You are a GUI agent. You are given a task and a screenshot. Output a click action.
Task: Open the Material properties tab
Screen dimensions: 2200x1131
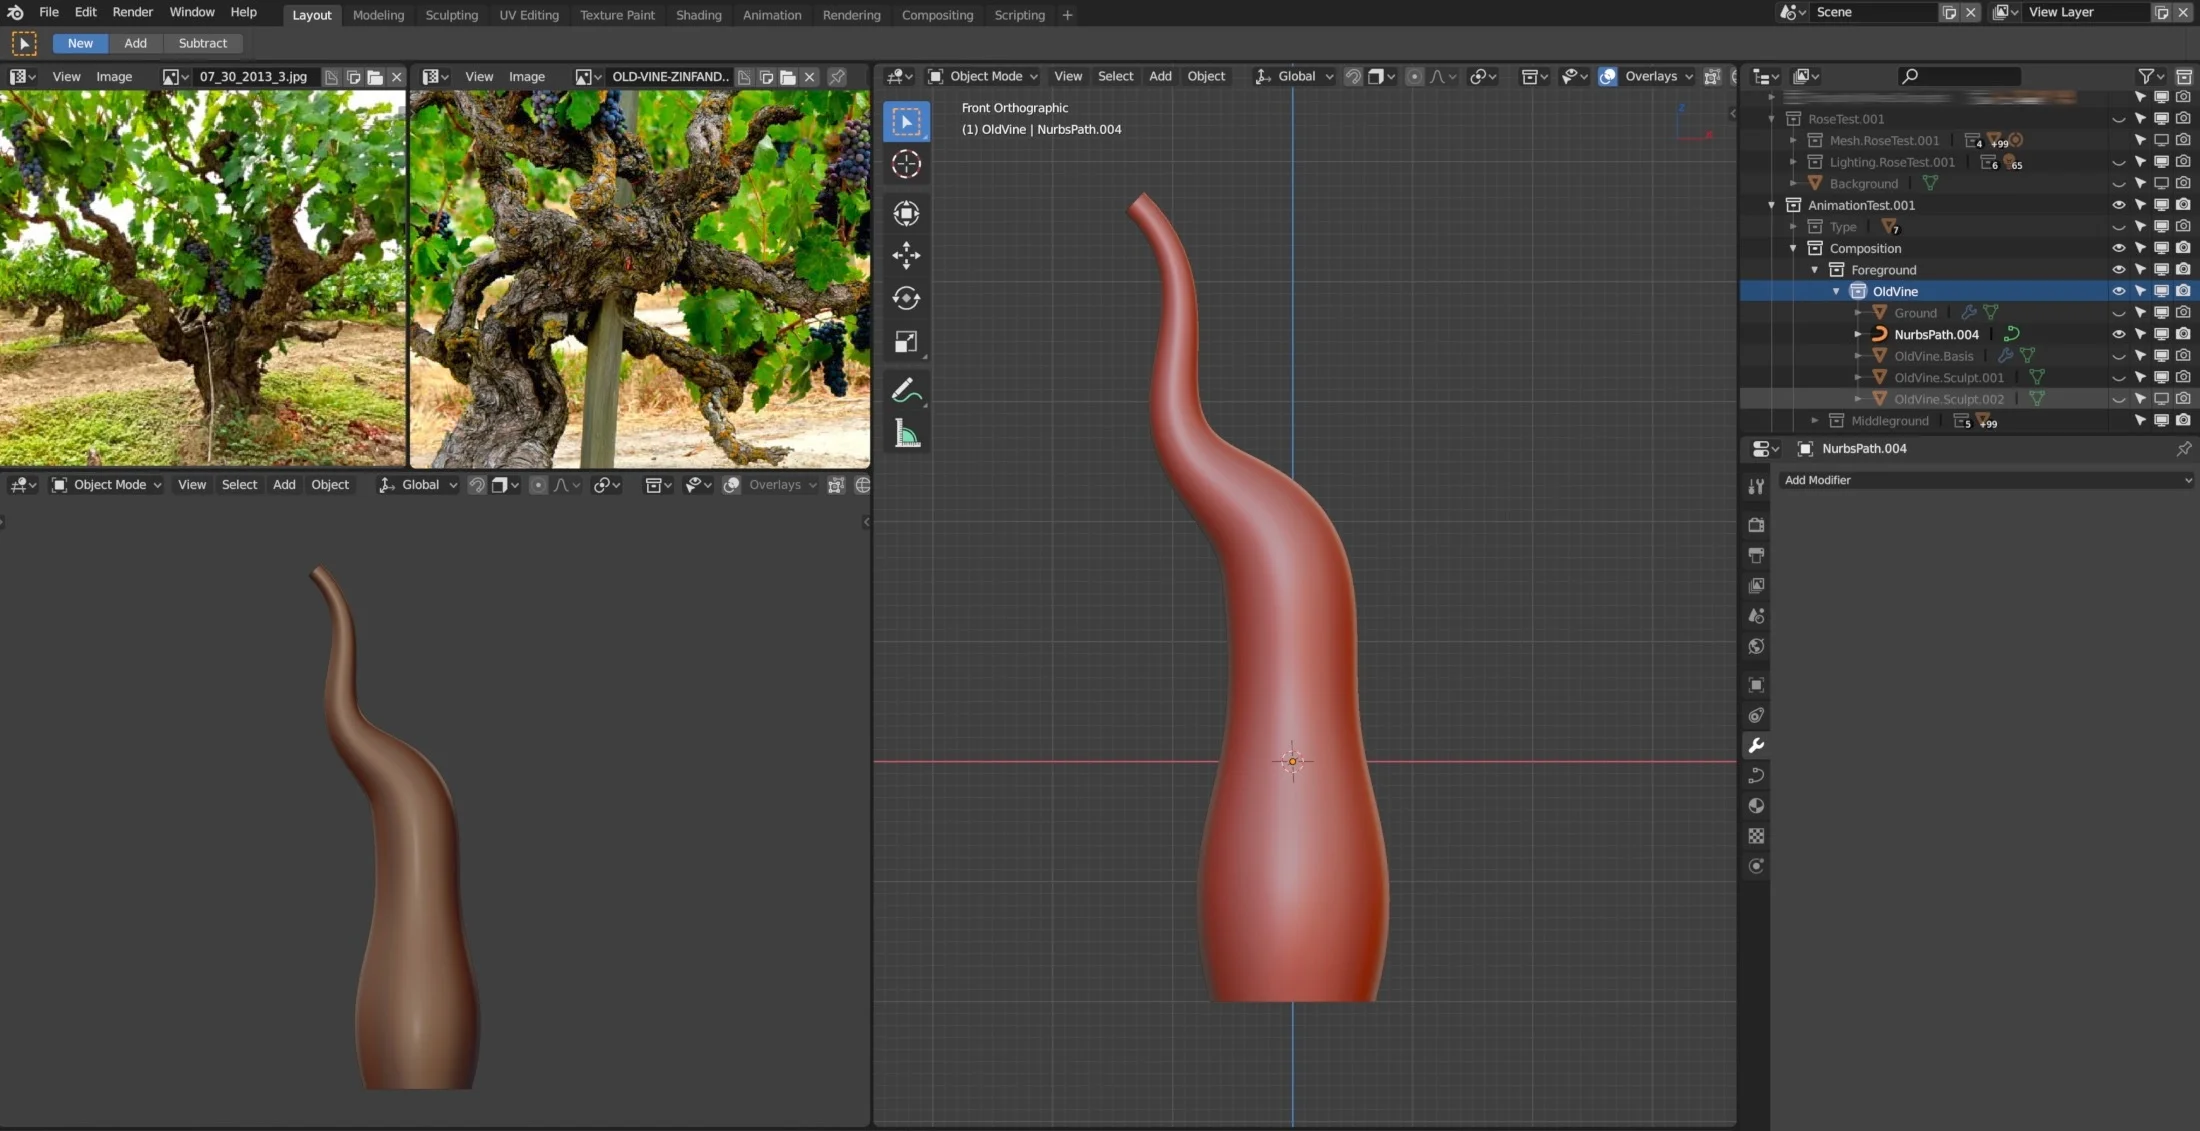click(1756, 806)
